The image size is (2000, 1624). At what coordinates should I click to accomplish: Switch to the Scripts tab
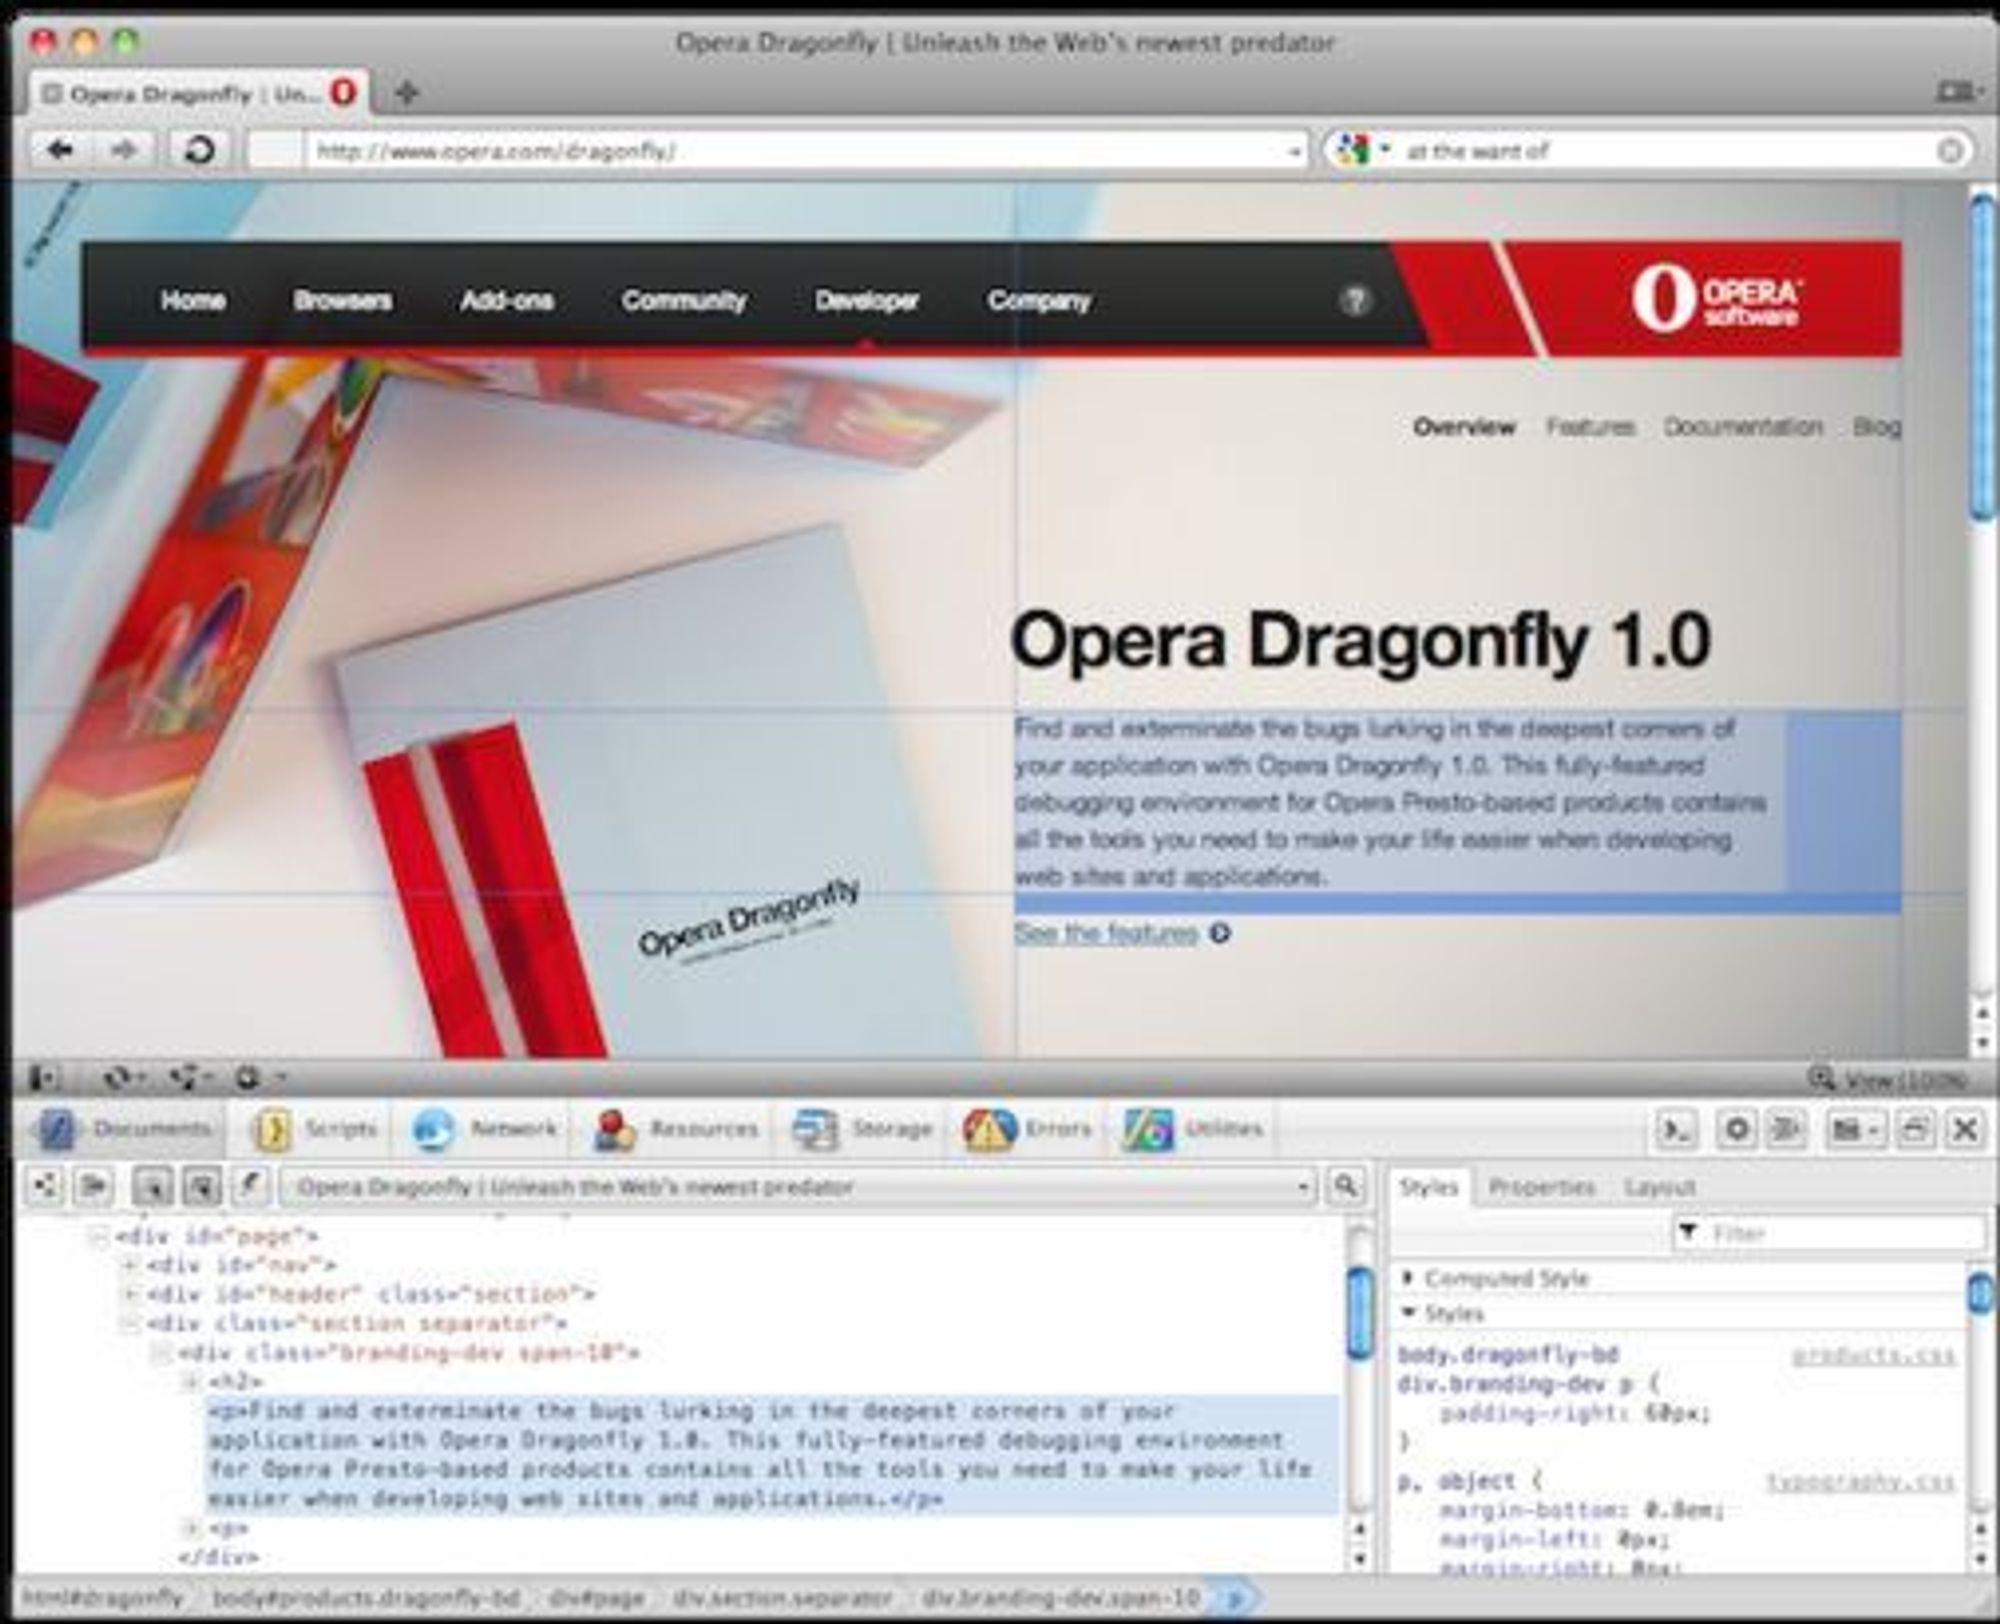(x=314, y=1130)
